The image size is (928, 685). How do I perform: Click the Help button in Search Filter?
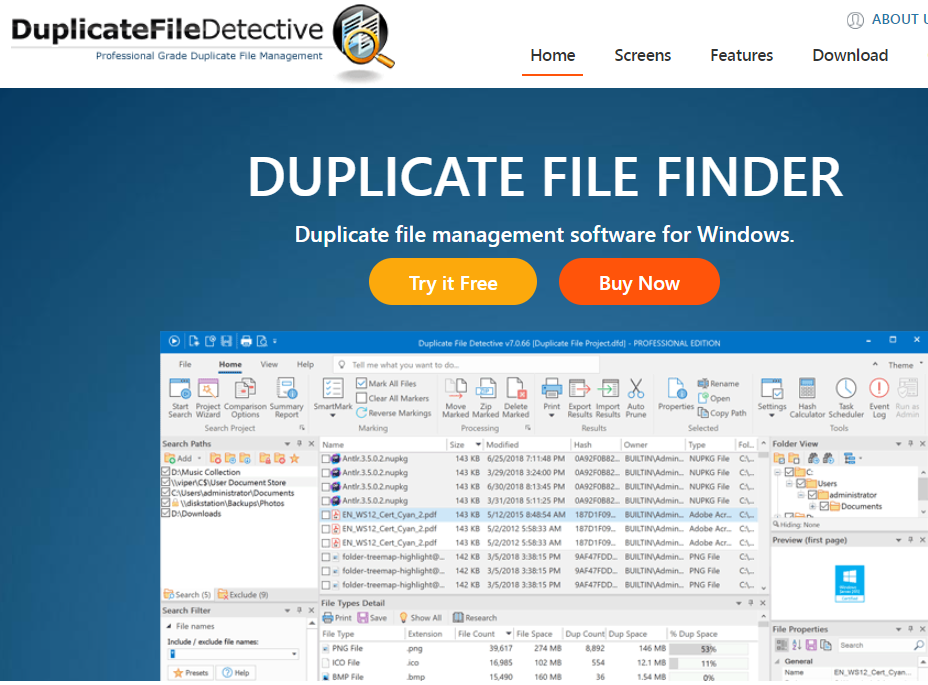click(x=236, y=673)
